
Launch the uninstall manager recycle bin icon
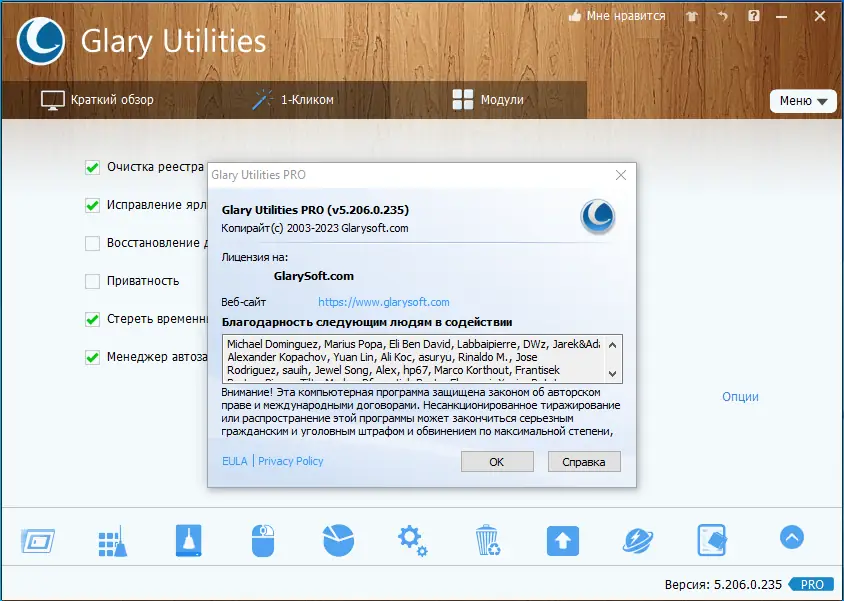click(488, 540)
